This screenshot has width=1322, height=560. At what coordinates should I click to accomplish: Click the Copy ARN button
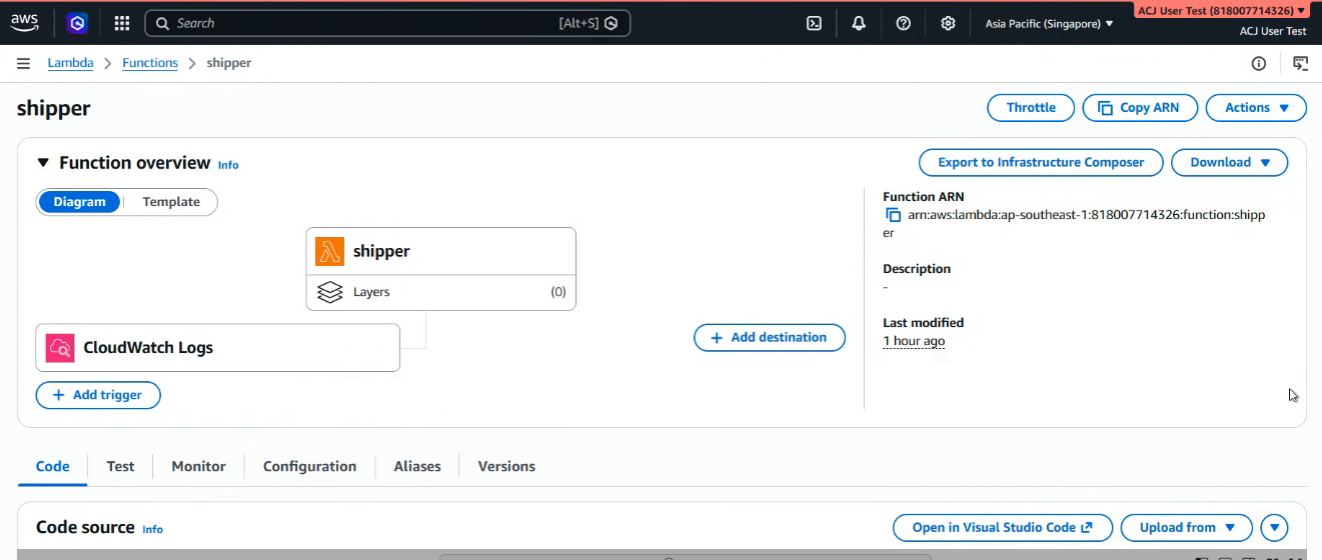coord(1140,108)
